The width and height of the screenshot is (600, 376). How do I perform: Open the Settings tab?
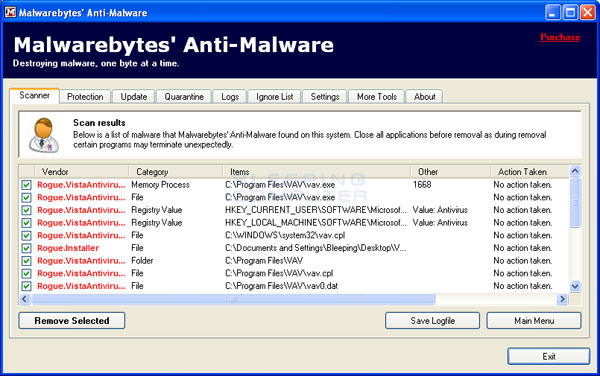click(324, 97)
